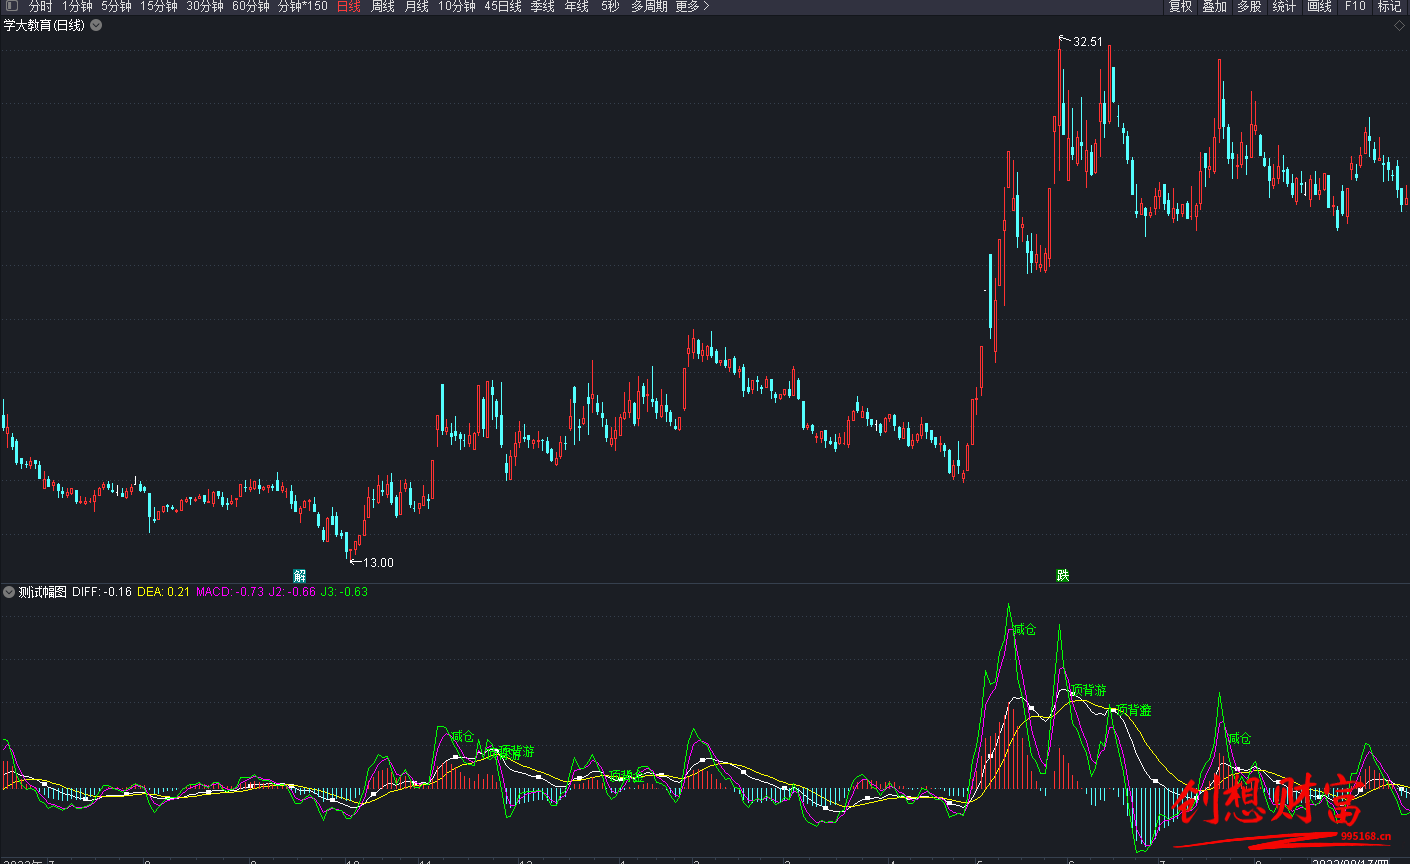Click the square panel icon at toolbar start
This screenshot has height=864, width=1410.
click(x=11, y=6)
